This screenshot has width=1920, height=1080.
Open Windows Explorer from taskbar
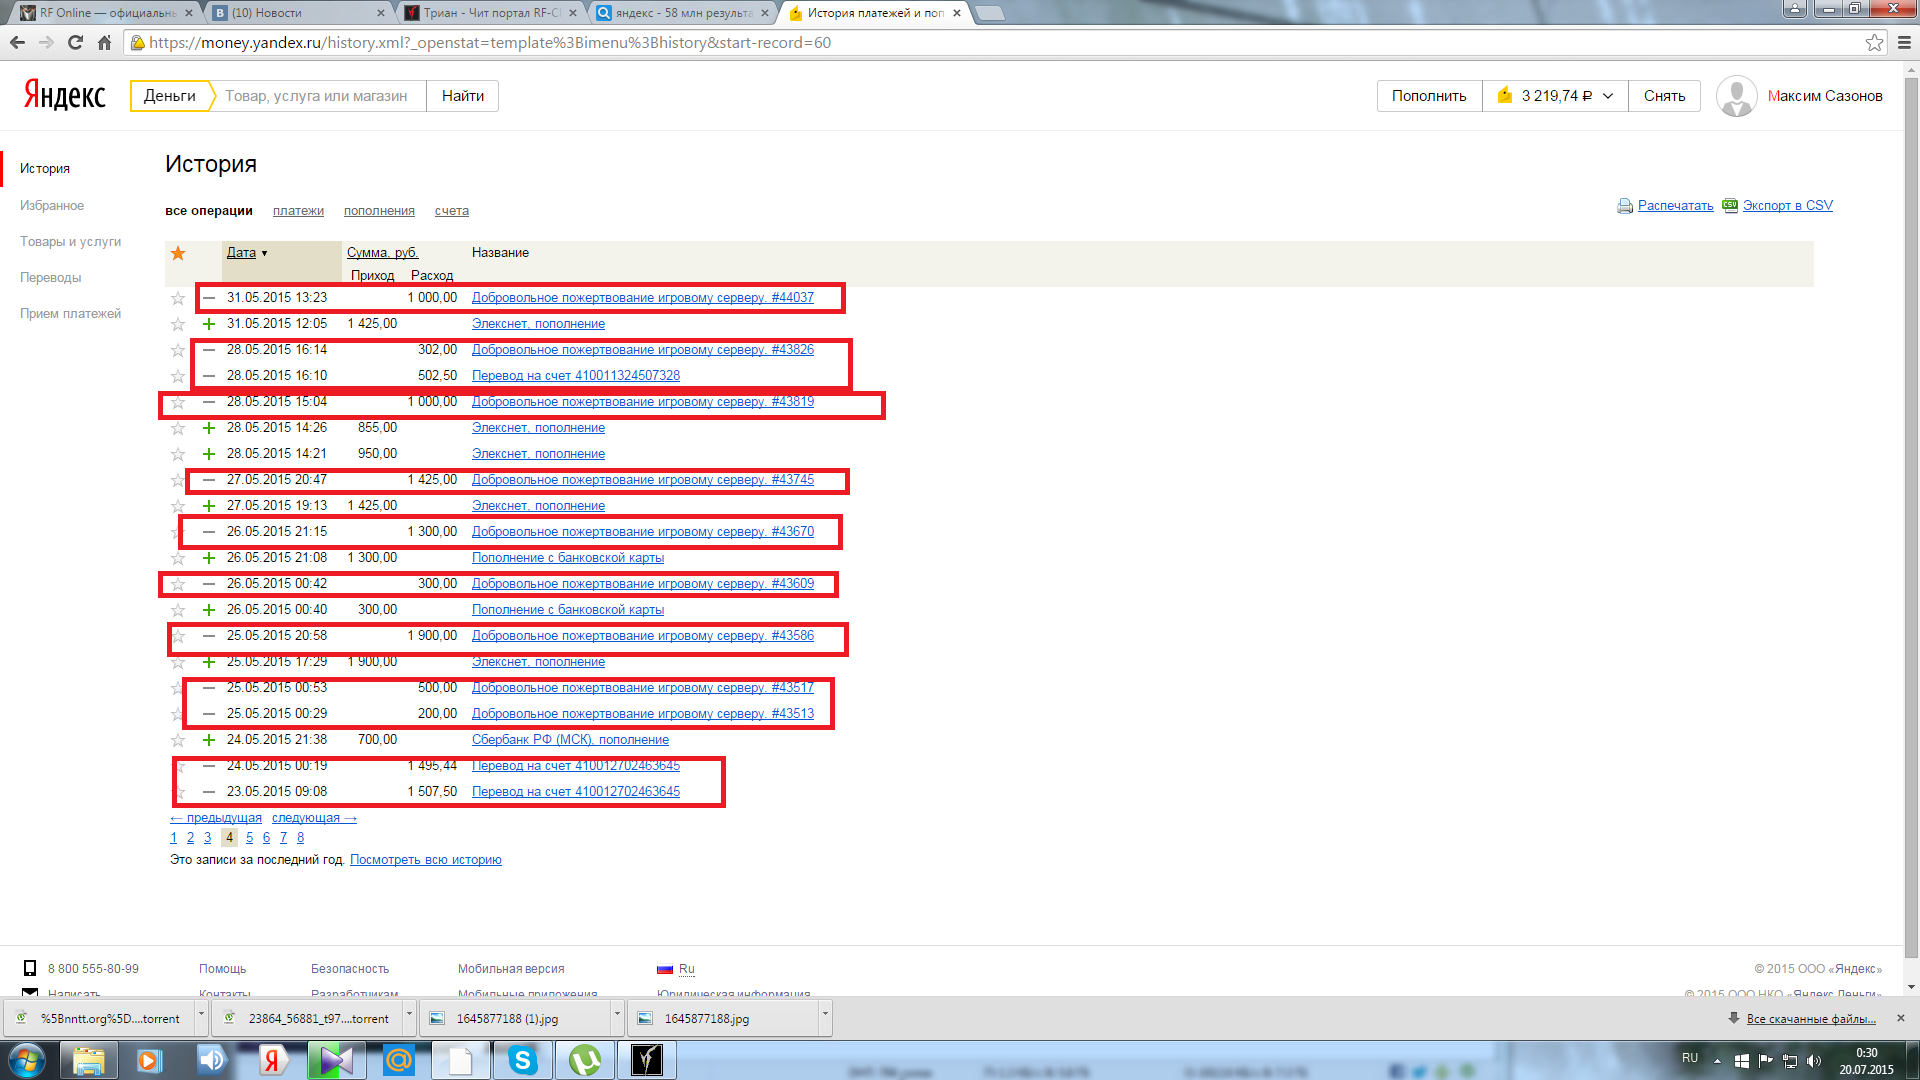pos(89,1060)
